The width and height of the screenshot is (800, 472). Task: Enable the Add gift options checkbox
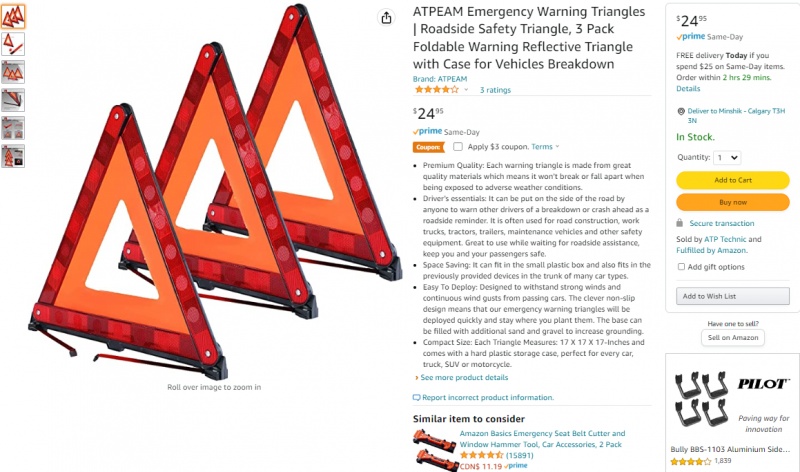[x=681, y=266]
